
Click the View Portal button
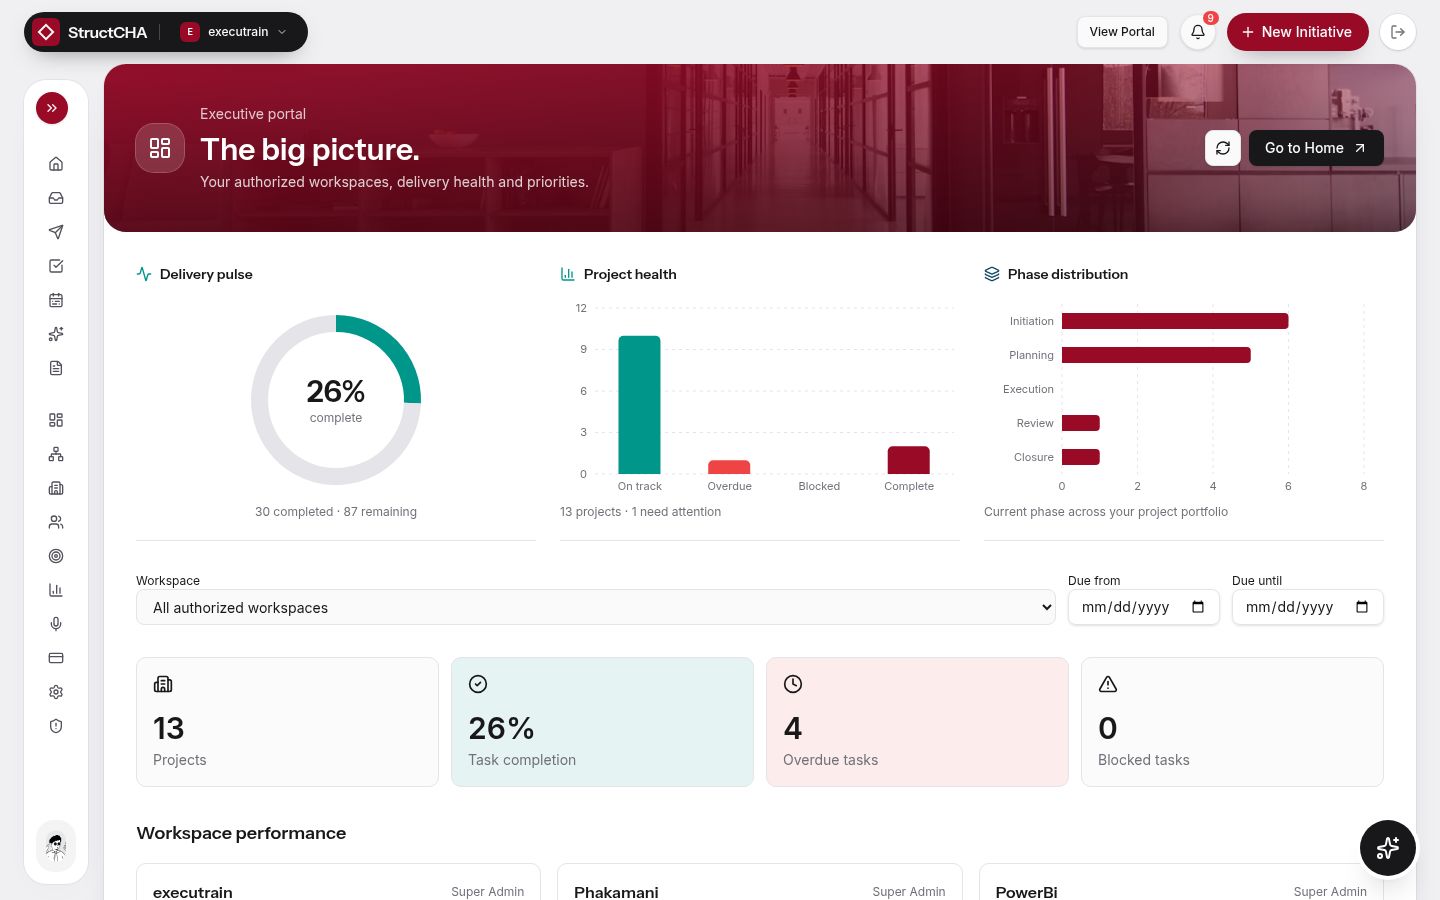click(1122, 32)
